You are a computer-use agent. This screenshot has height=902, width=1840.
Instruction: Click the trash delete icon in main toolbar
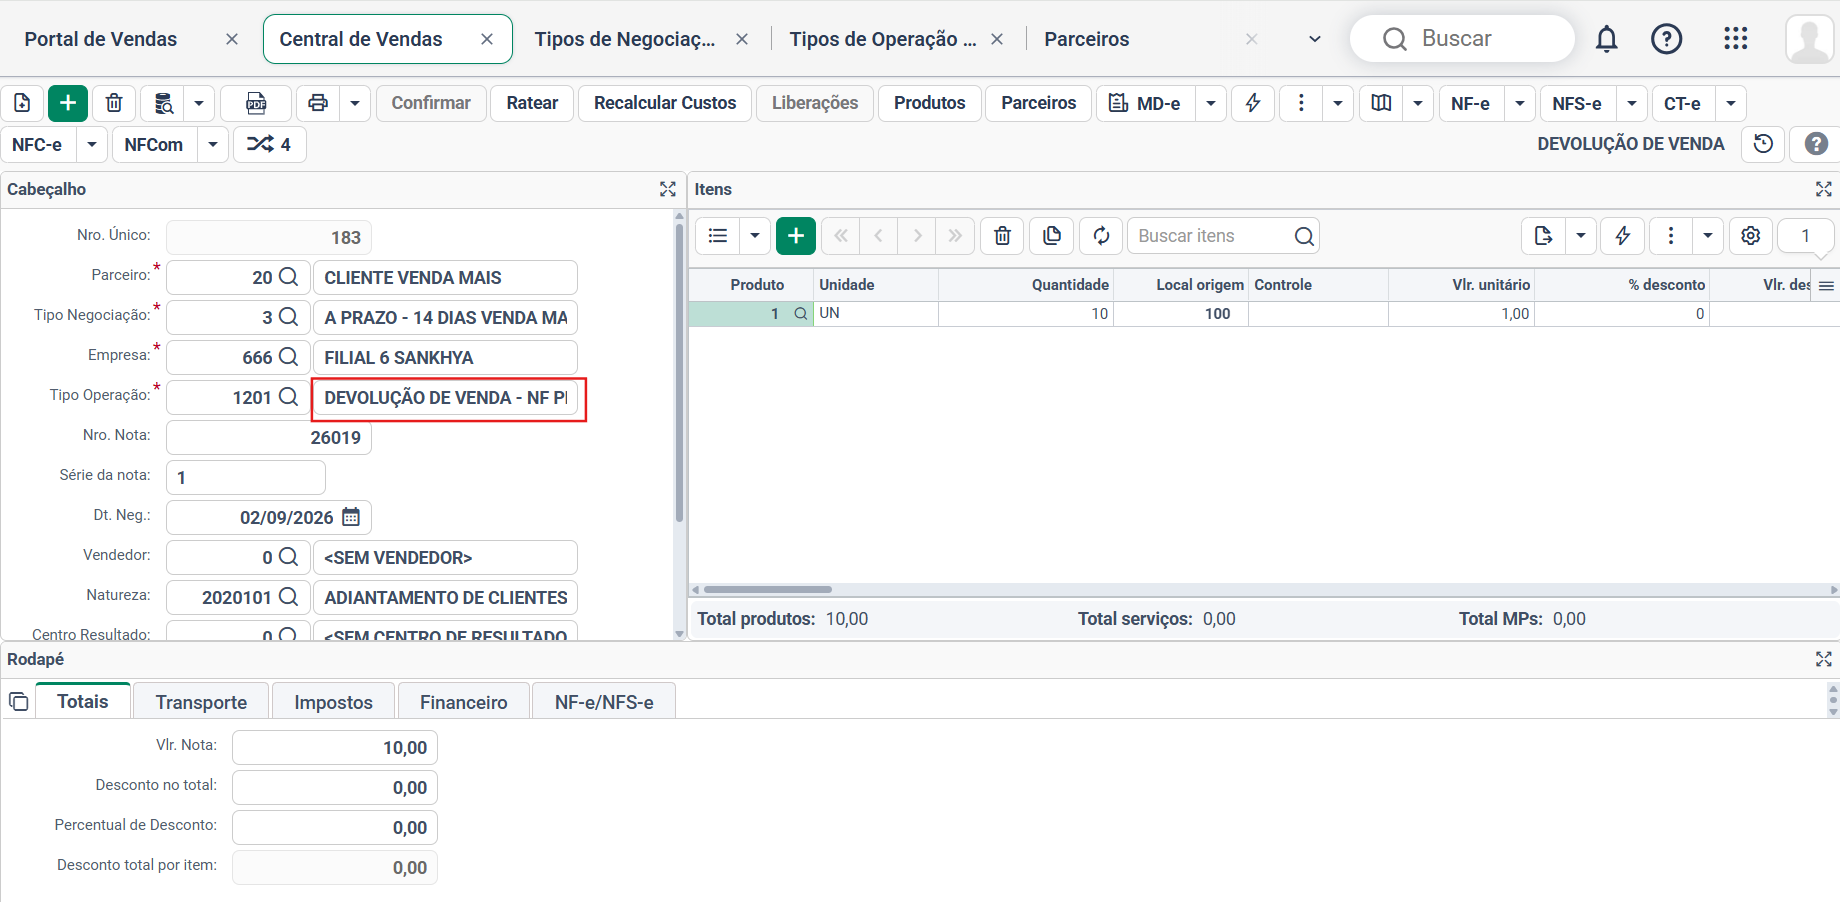tap(114, 103)
